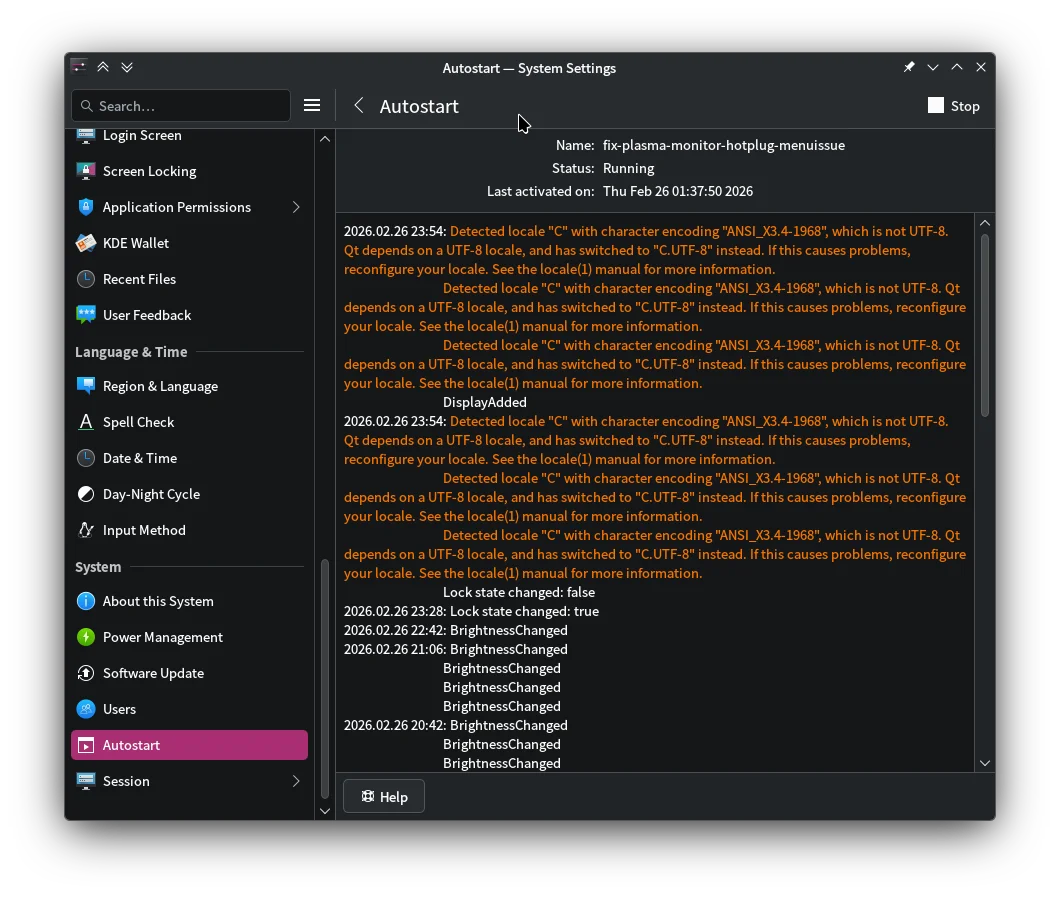The image size is (1060, 897).
Task: Click the Search settings field
Action: pos(181,106)
